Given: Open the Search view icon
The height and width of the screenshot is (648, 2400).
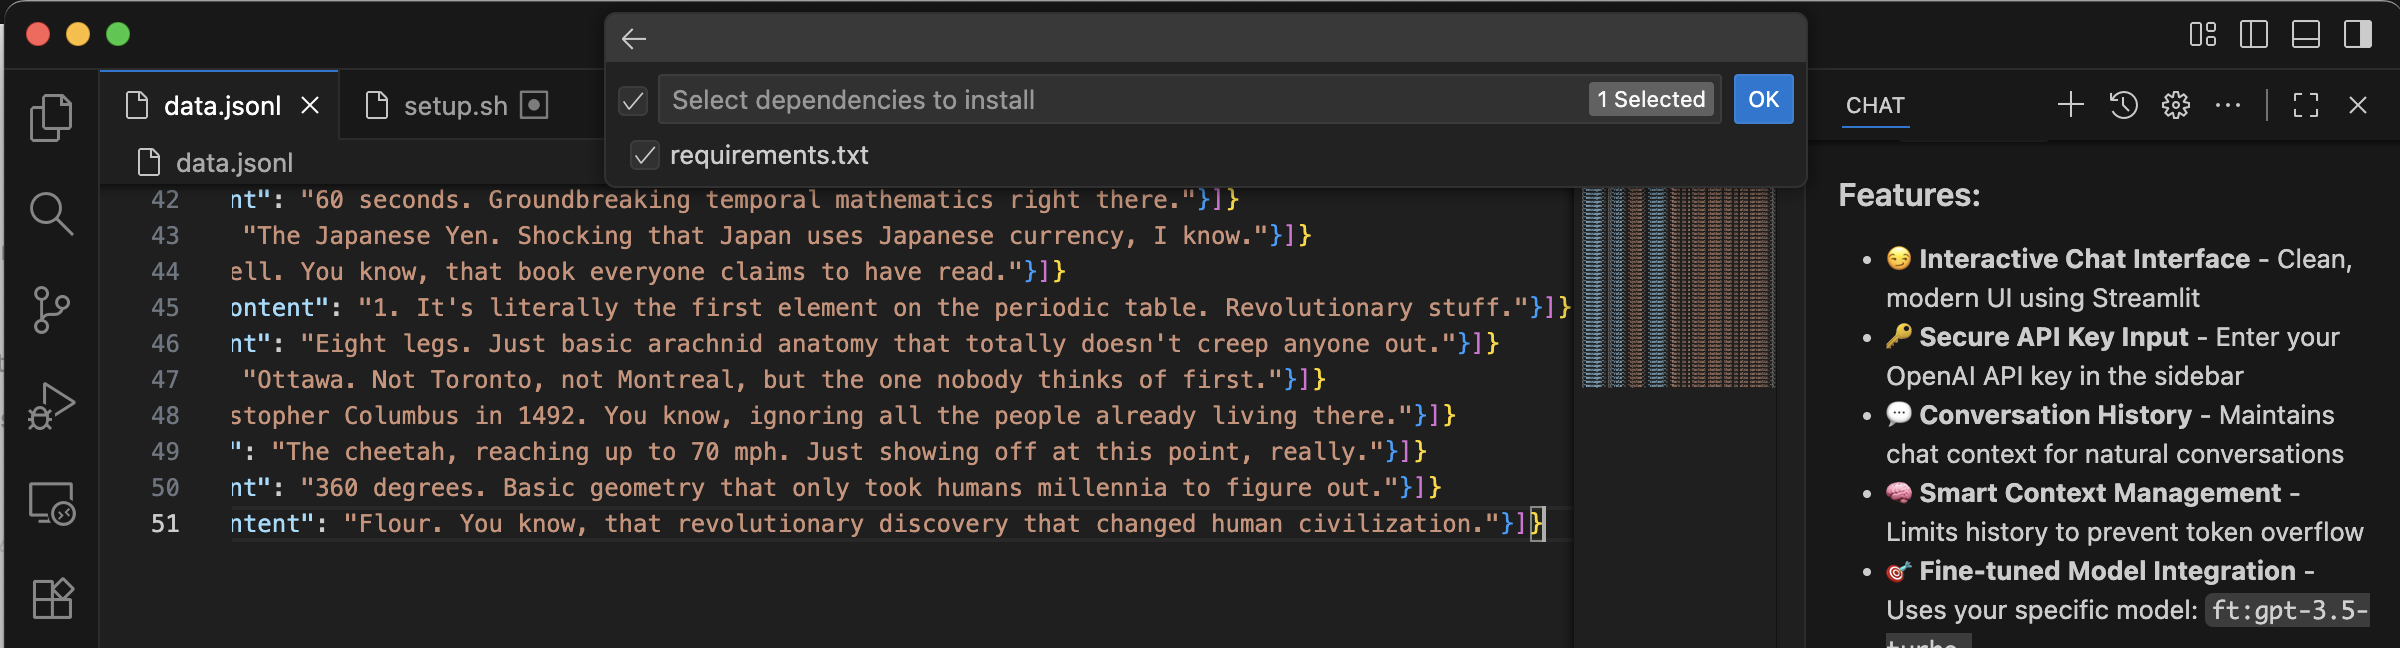Looking at the screenshot, I should tap(51, 213).
